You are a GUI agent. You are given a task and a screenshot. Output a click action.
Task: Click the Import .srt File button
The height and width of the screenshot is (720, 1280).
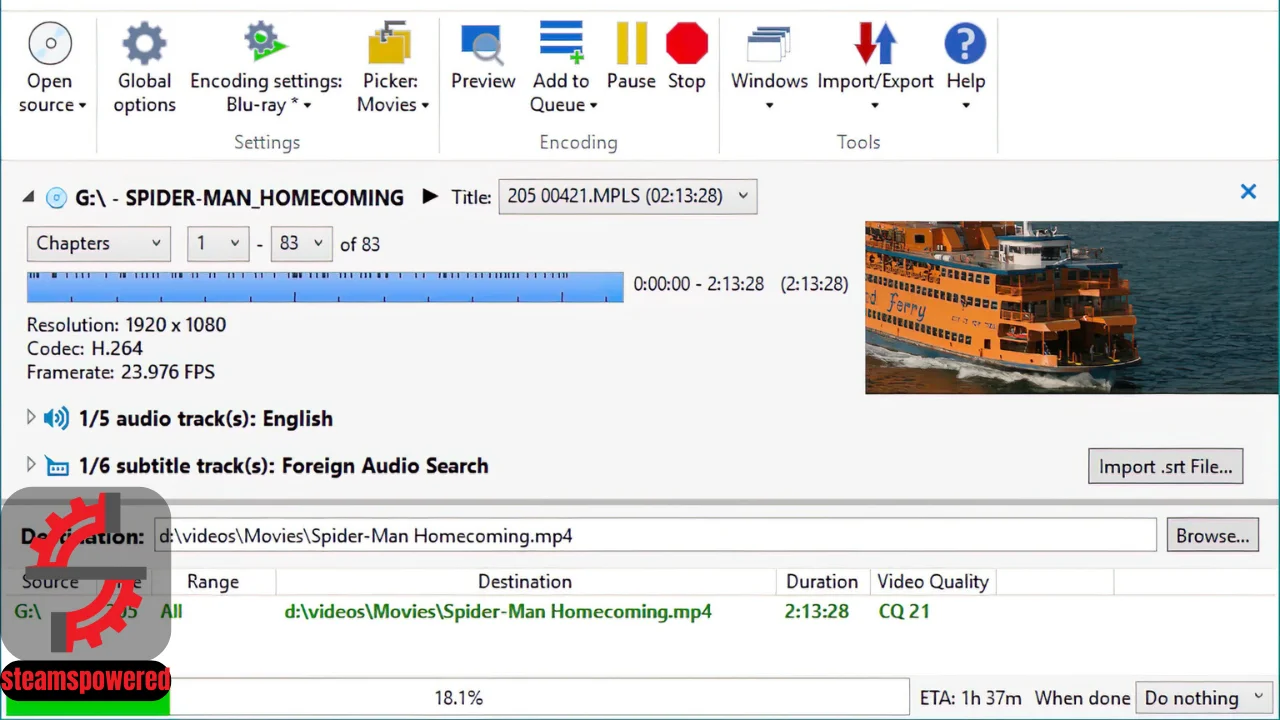1165,466
